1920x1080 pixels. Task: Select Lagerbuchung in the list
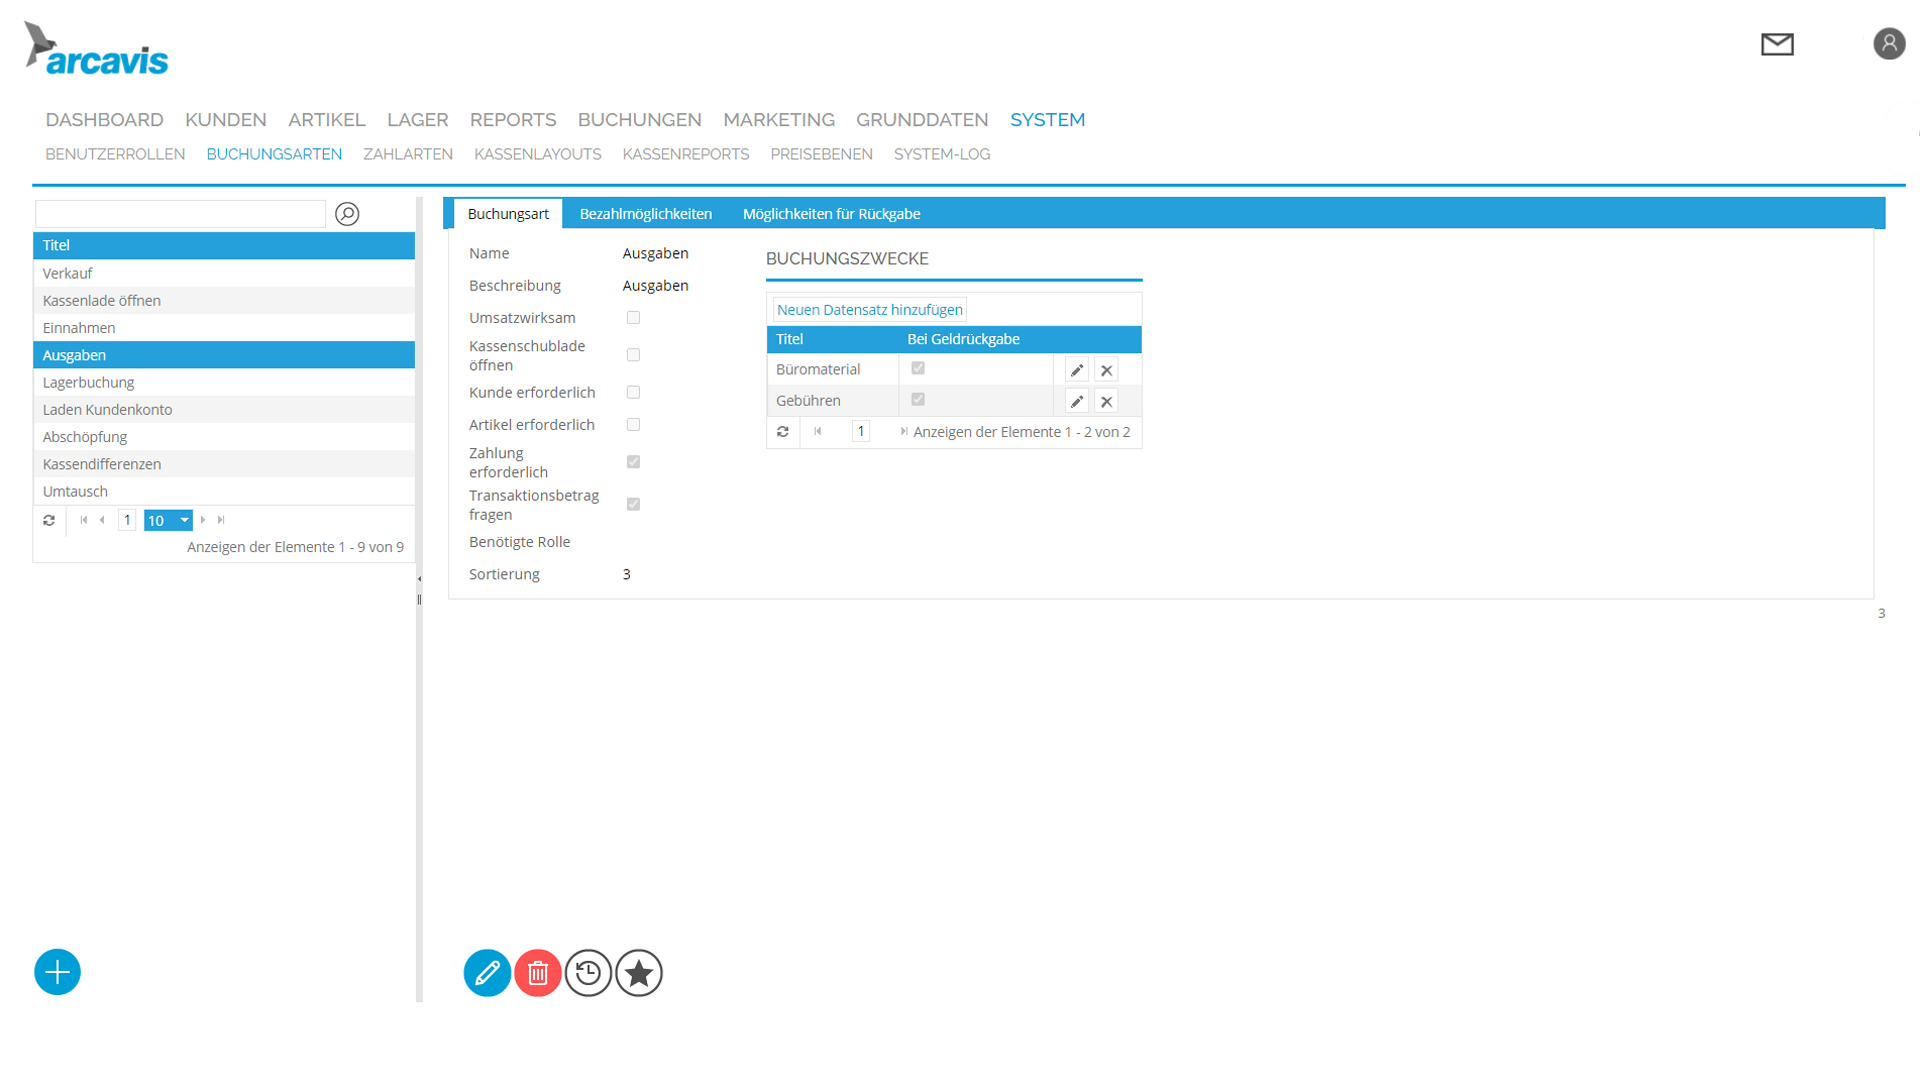pos(224,382)
